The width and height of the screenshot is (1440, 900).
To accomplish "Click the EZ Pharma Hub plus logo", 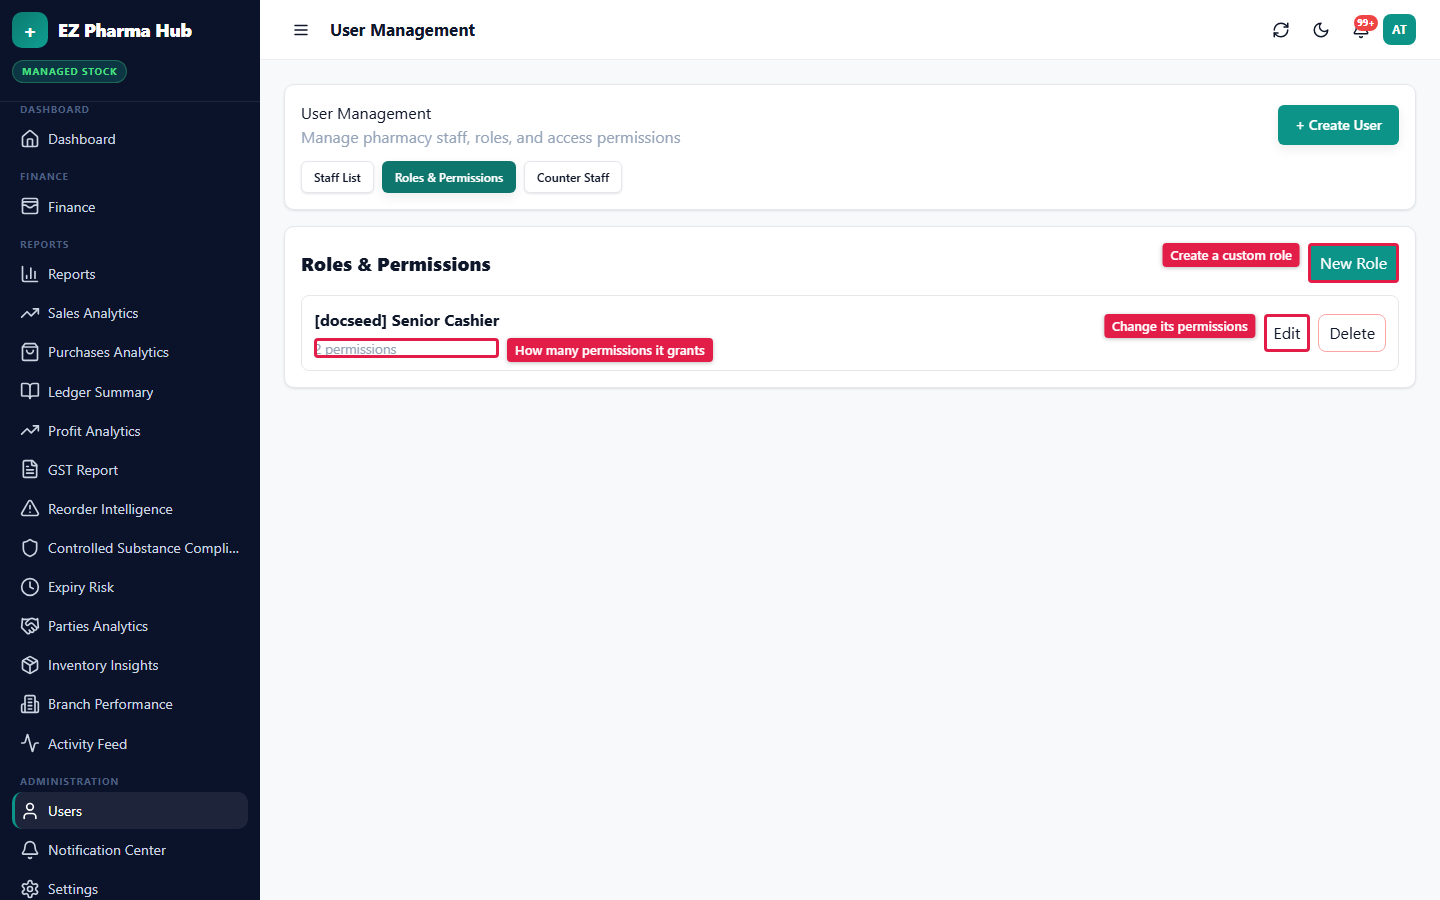I will click(x=30, y=30).
